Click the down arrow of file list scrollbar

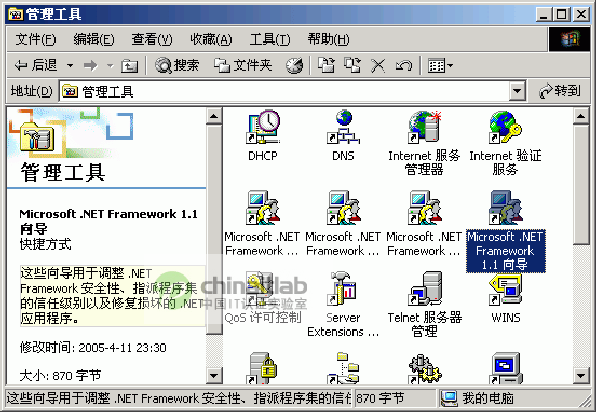coord(581,376)
